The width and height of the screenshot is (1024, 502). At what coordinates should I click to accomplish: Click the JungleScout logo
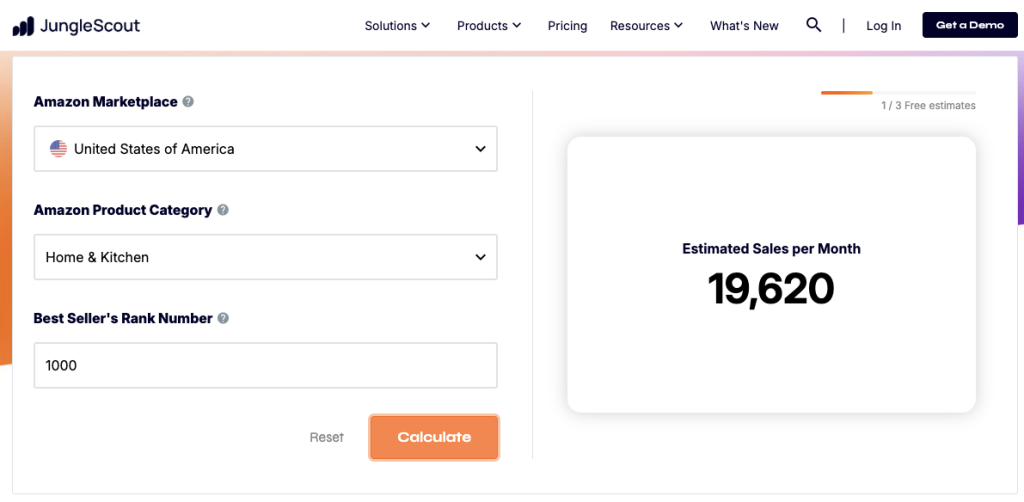76,26
